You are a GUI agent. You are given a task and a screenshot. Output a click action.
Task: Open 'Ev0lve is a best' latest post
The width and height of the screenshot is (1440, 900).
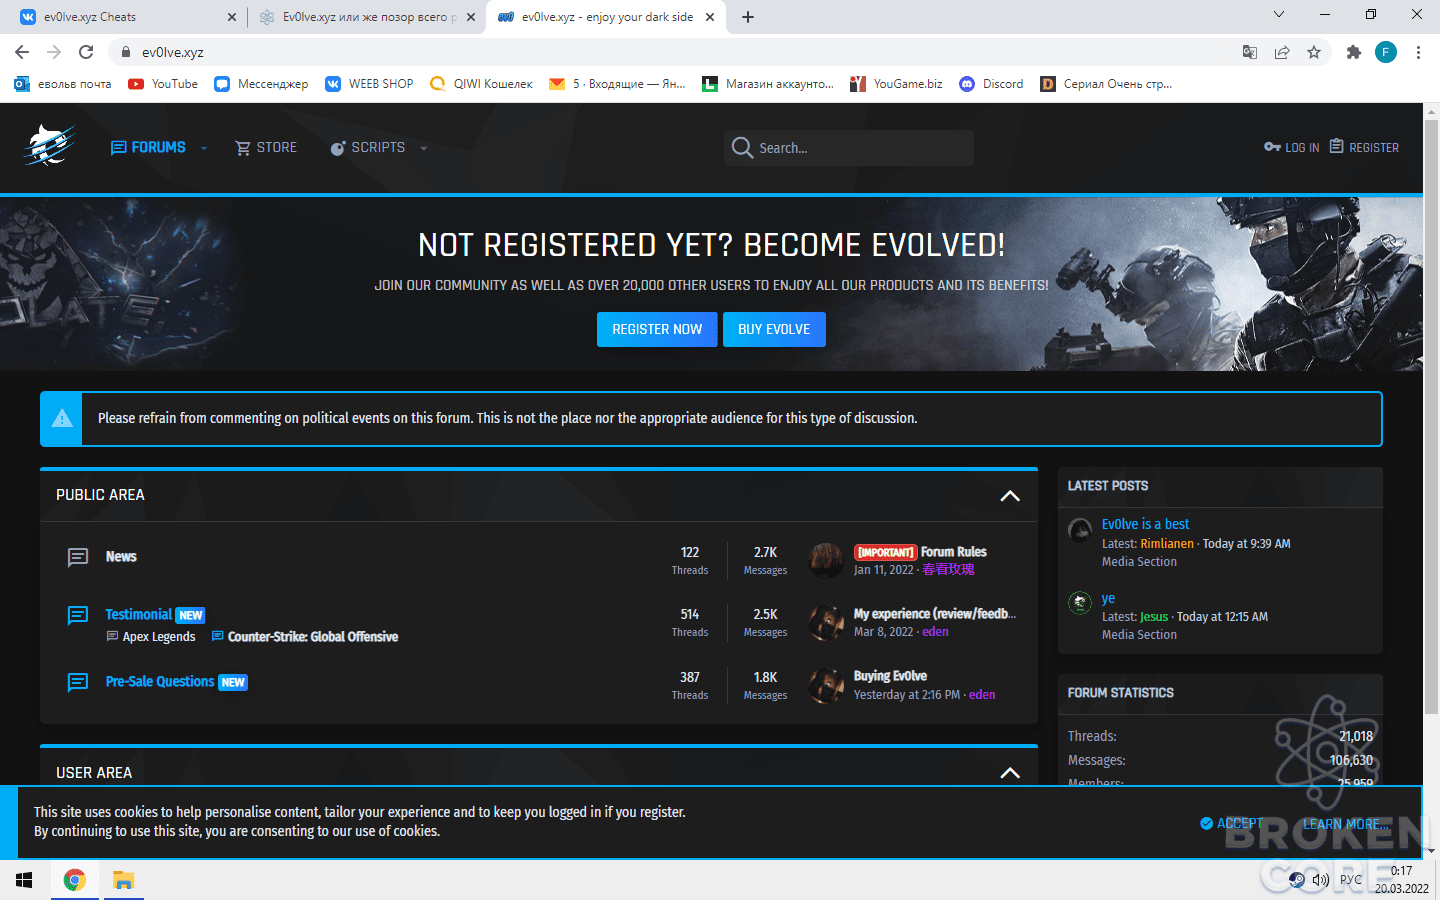tap(1145, 524)
